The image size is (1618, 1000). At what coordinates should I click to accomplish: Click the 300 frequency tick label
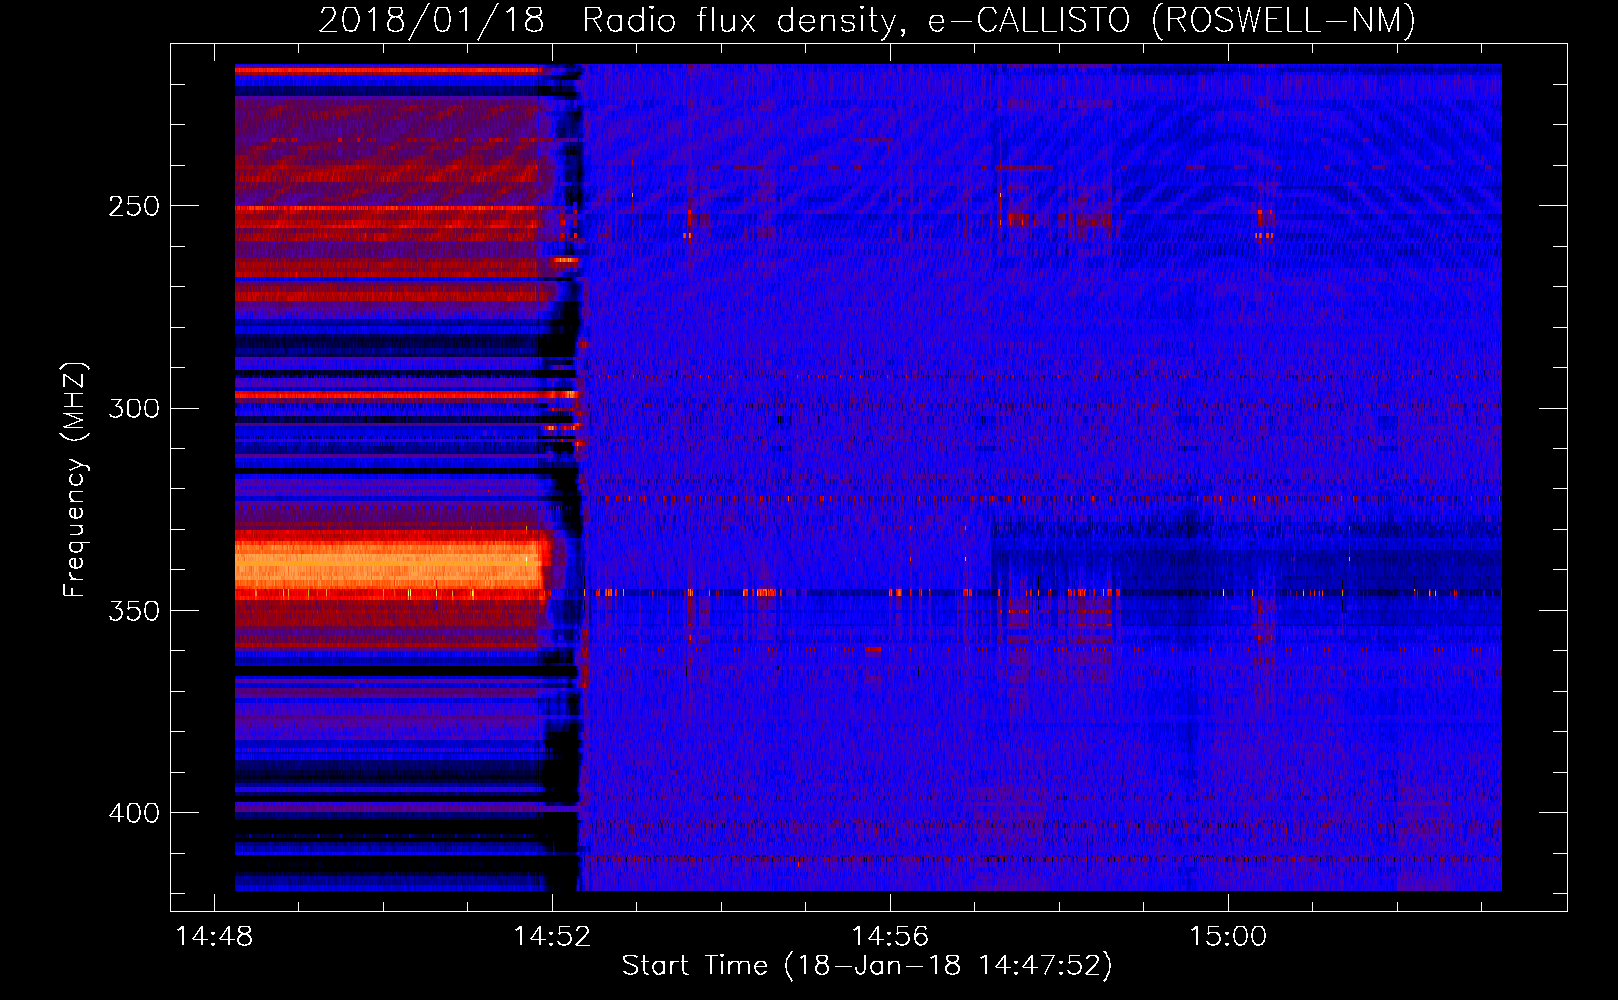pyautogui.click(x=134, y=409)
